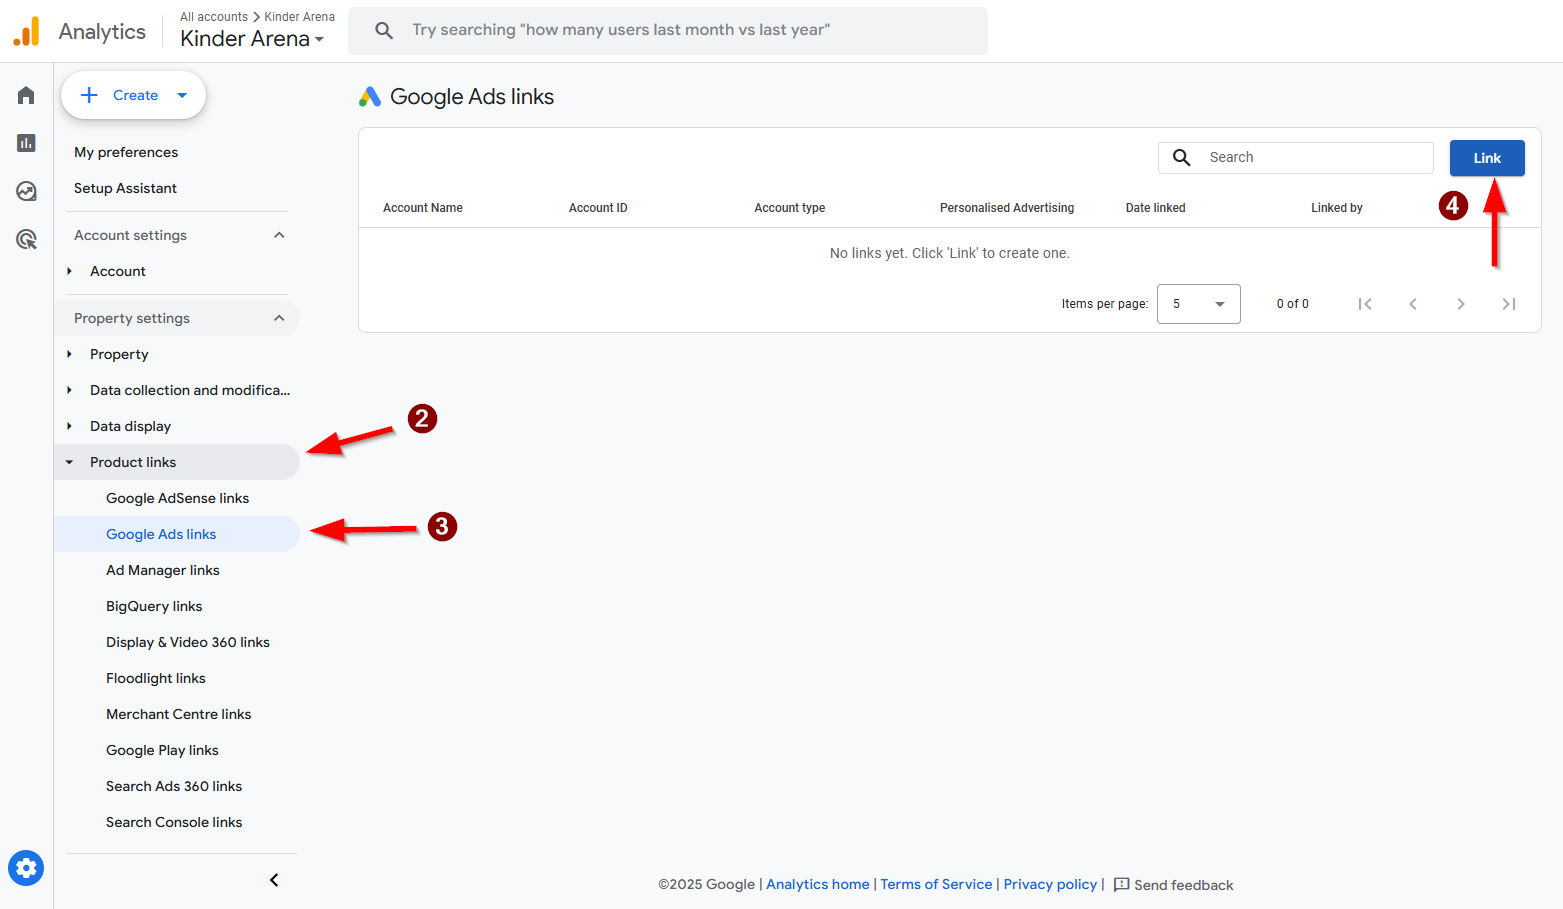
Task: Select Search Console links
Action: (174, 822)
